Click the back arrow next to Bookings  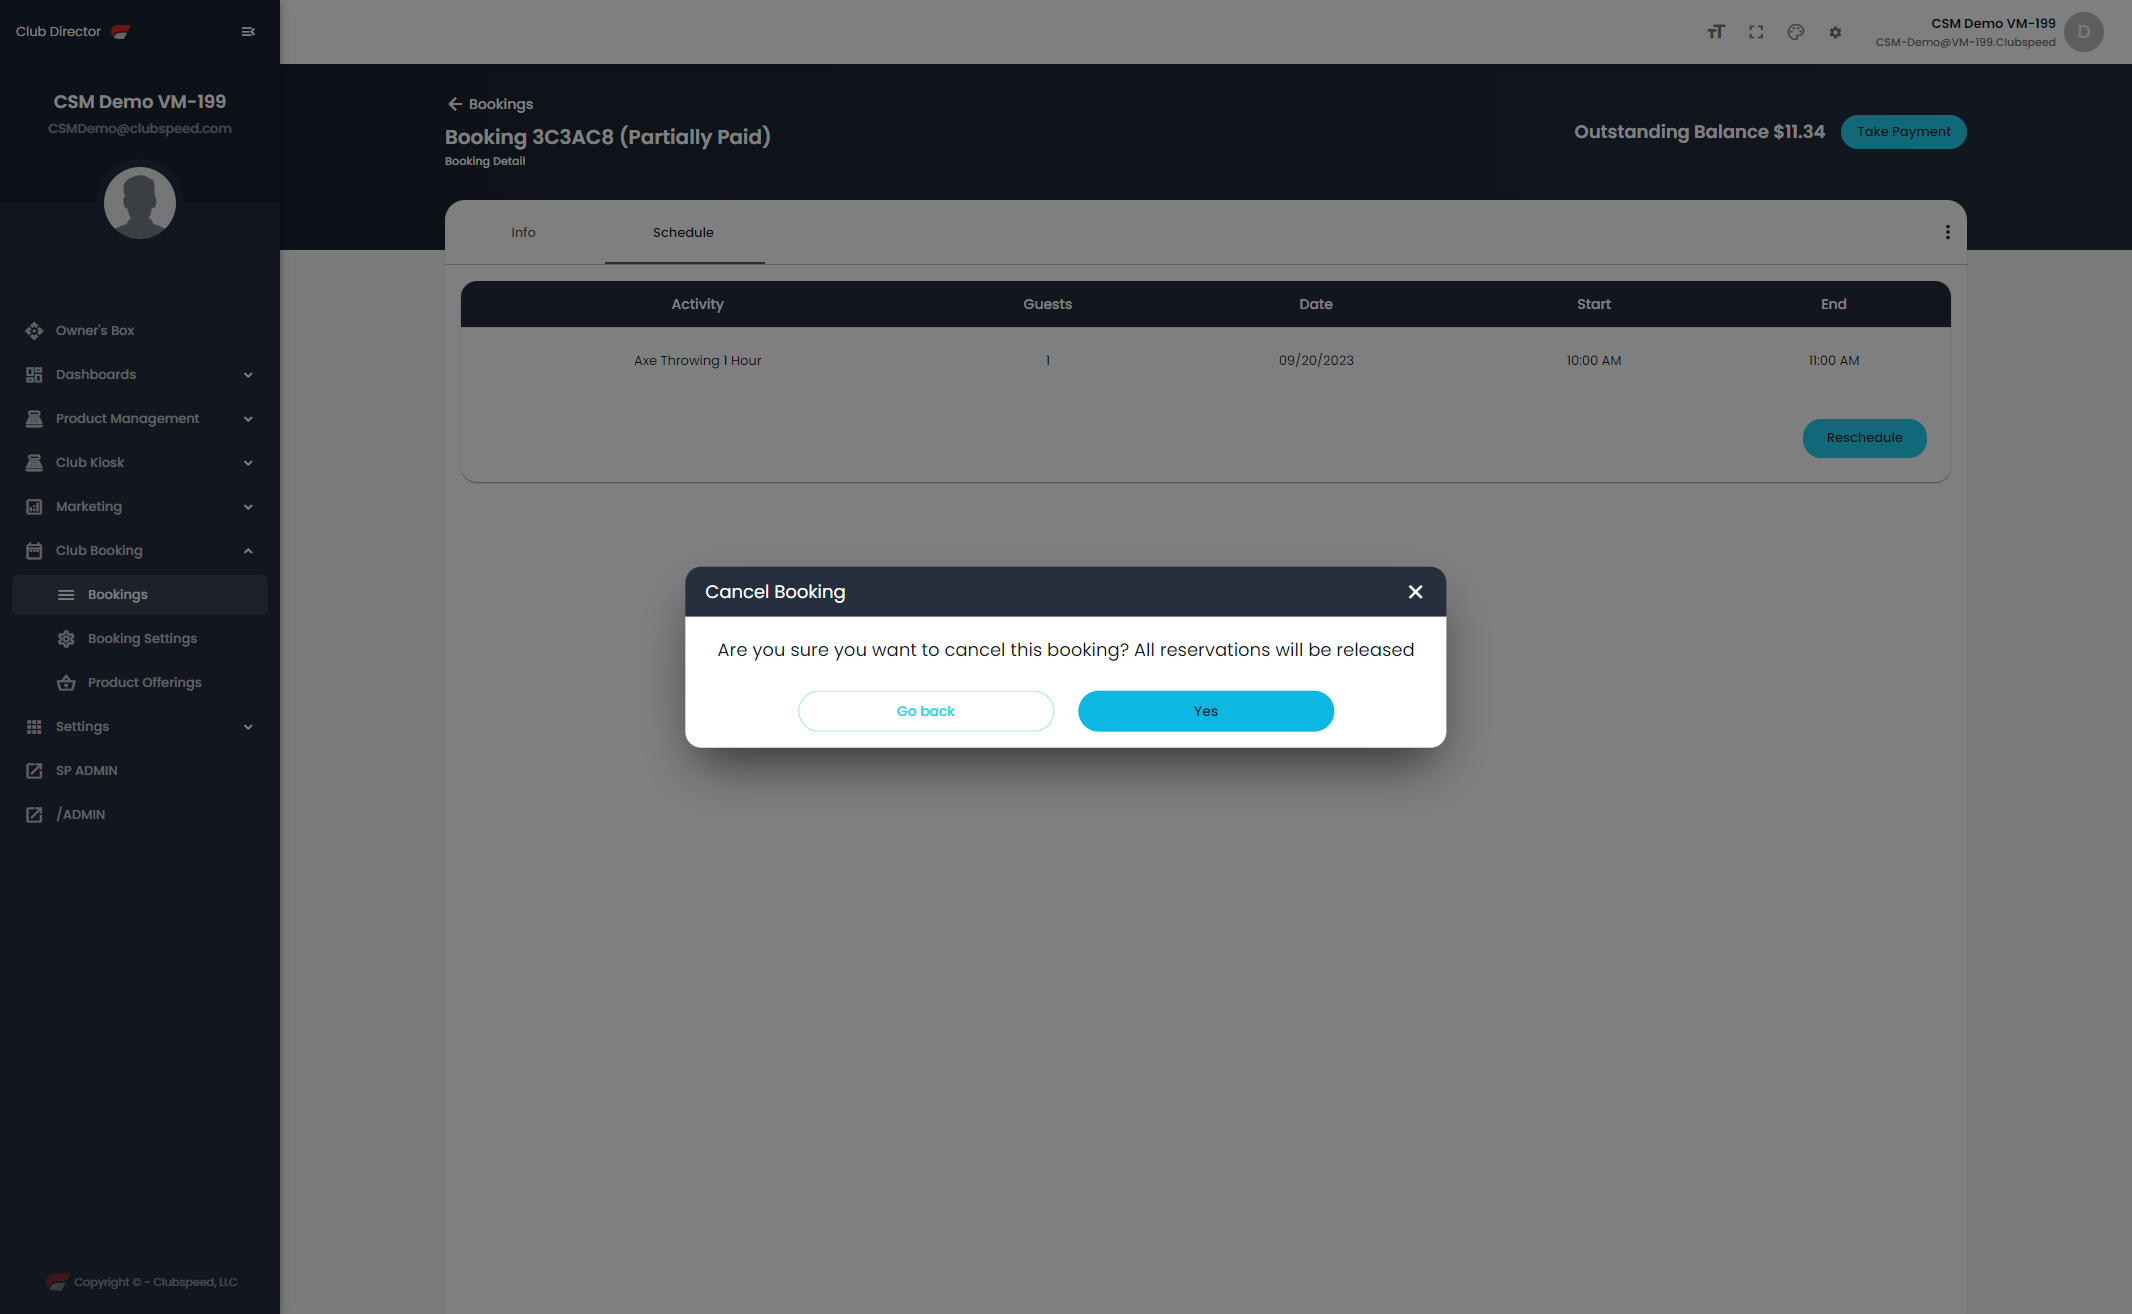point(455,104)
